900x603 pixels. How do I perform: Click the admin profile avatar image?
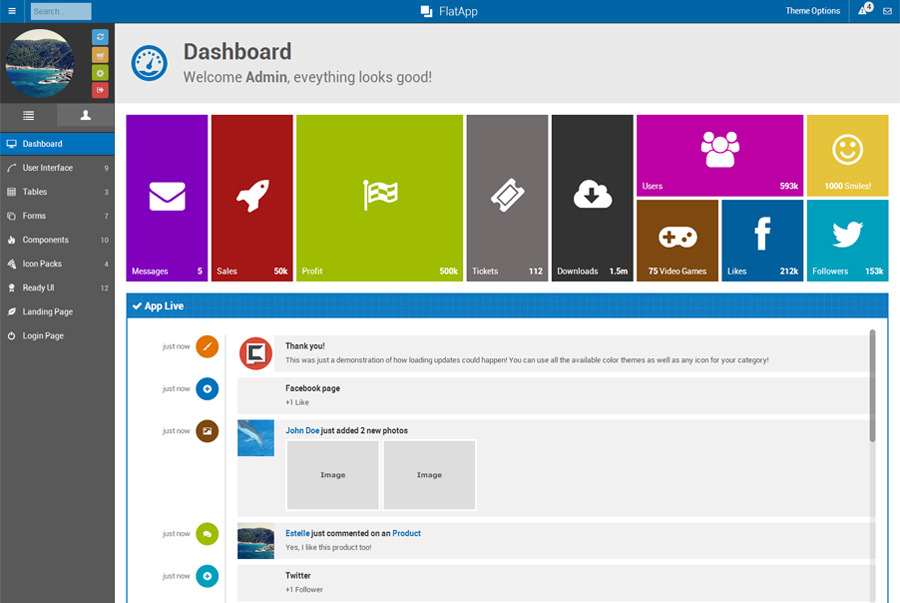coord(40,63)
